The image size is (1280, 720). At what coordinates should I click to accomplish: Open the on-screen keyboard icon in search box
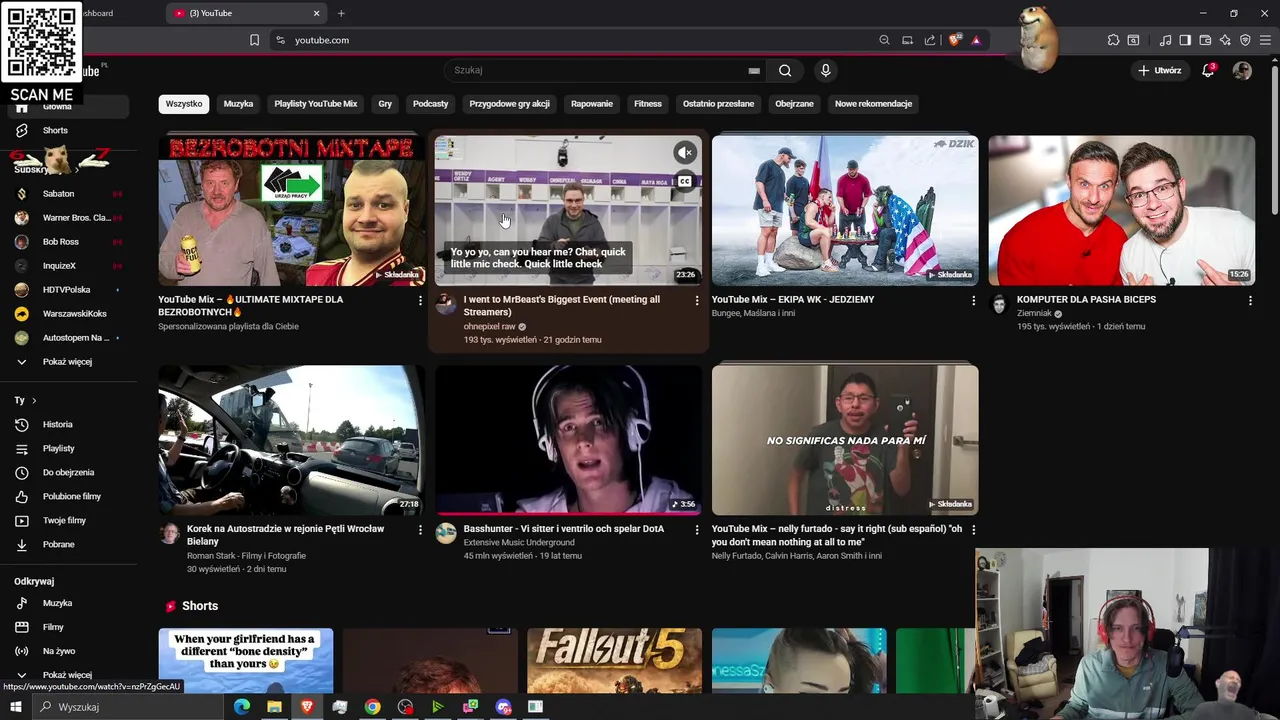[x=754, y=71]
